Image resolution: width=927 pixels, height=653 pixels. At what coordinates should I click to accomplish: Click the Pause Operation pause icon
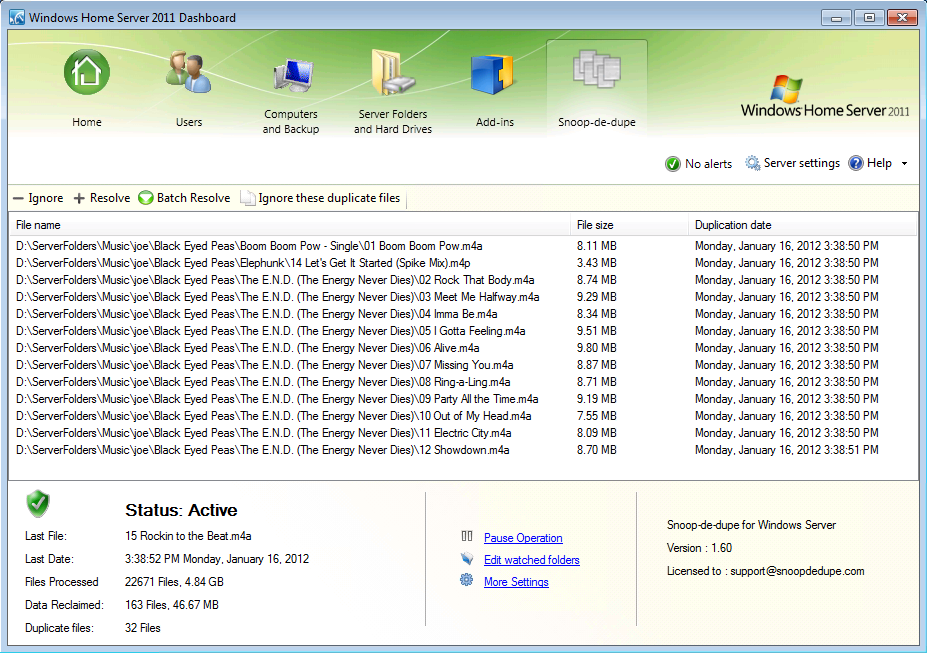coord(466,536)
